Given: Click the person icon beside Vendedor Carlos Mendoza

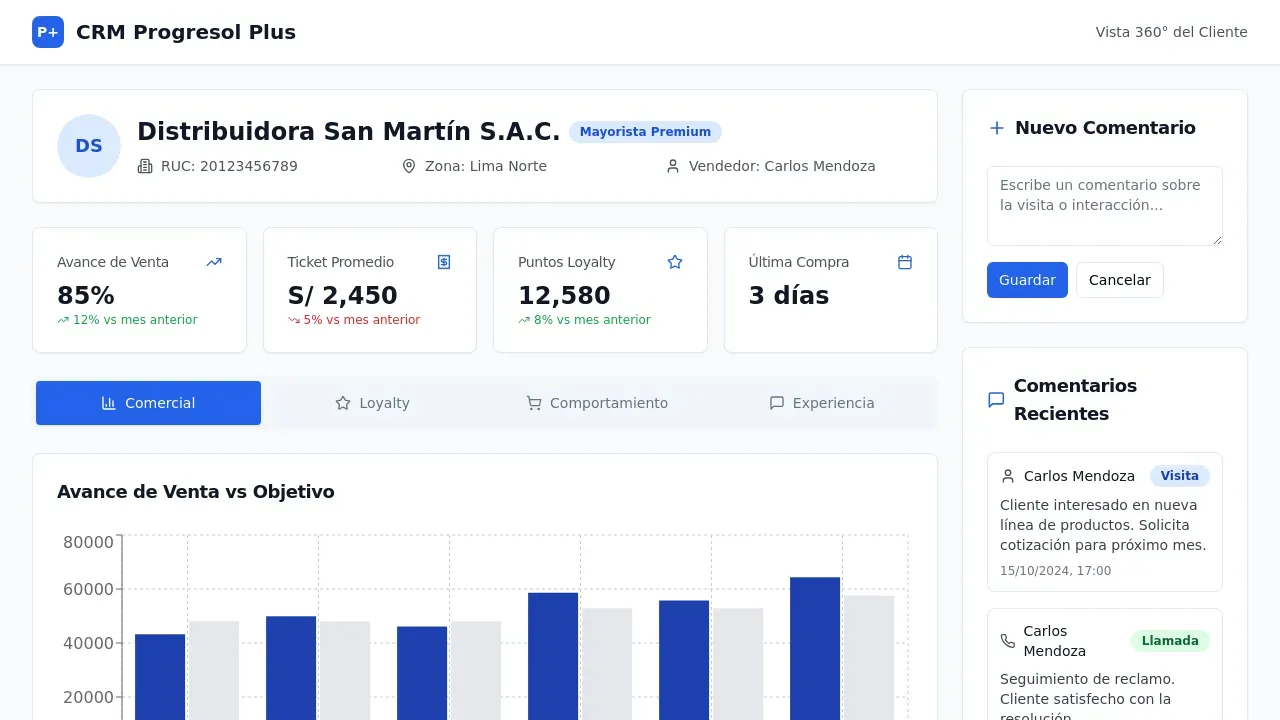Looking at the screenshot, I should coord(671,166).
